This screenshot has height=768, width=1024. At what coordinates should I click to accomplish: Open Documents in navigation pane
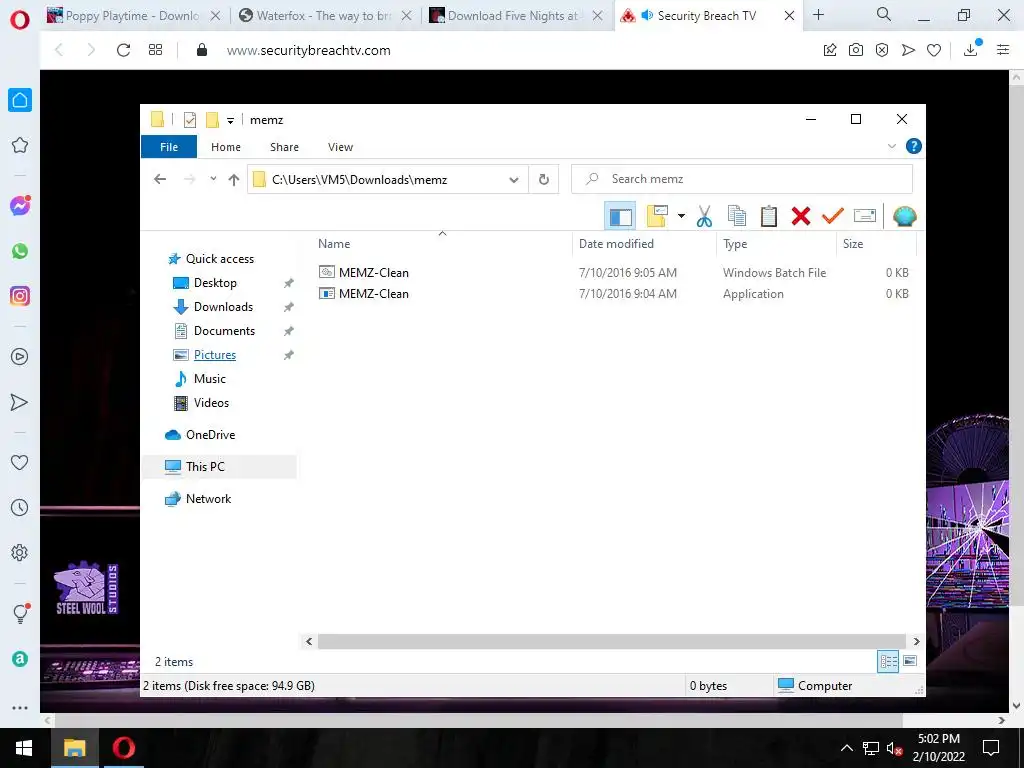click(224, 331)
